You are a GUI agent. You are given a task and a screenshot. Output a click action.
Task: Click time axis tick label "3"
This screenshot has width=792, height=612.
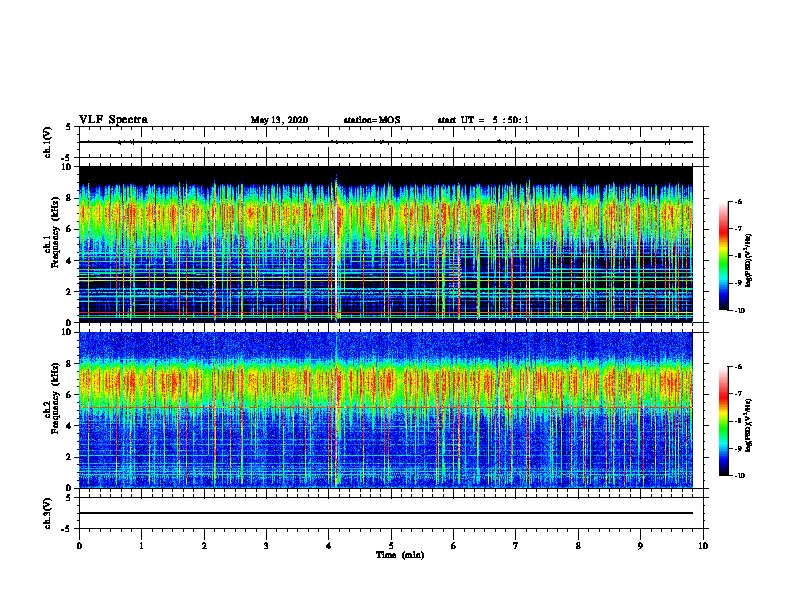(266, 546)
